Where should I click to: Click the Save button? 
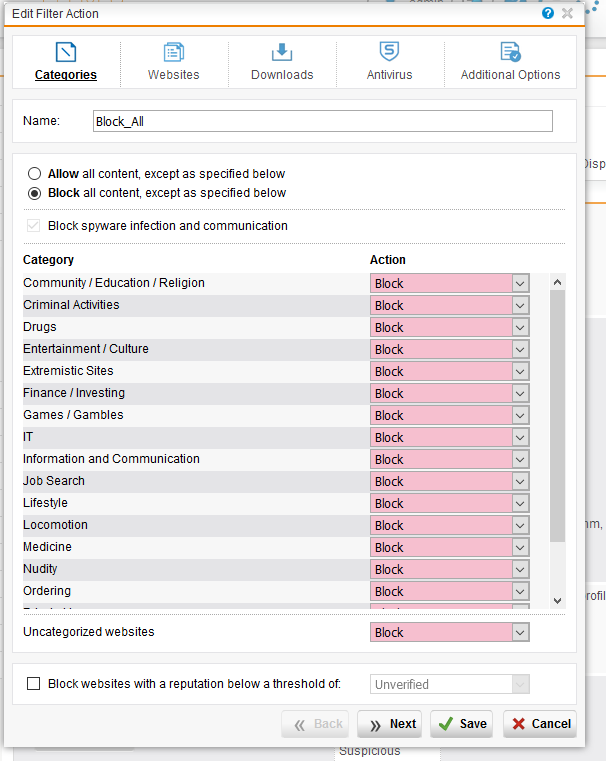[461, 724]
